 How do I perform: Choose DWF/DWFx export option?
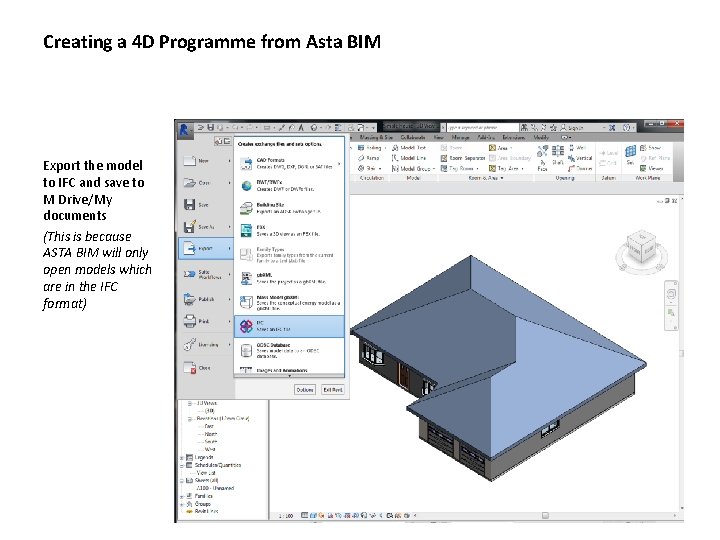pyautogui.click(x=289, y=186)
